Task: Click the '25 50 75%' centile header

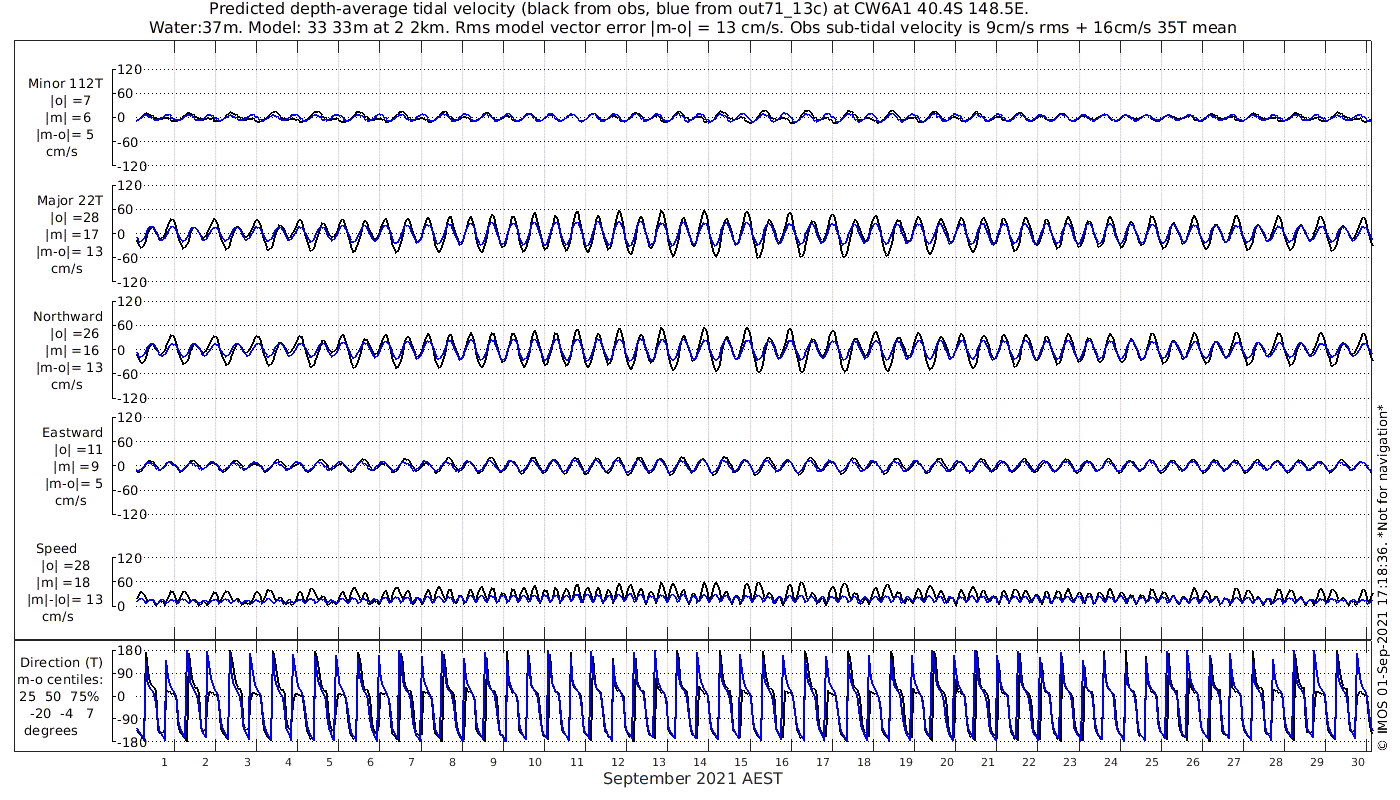Action: pos(60,696)
